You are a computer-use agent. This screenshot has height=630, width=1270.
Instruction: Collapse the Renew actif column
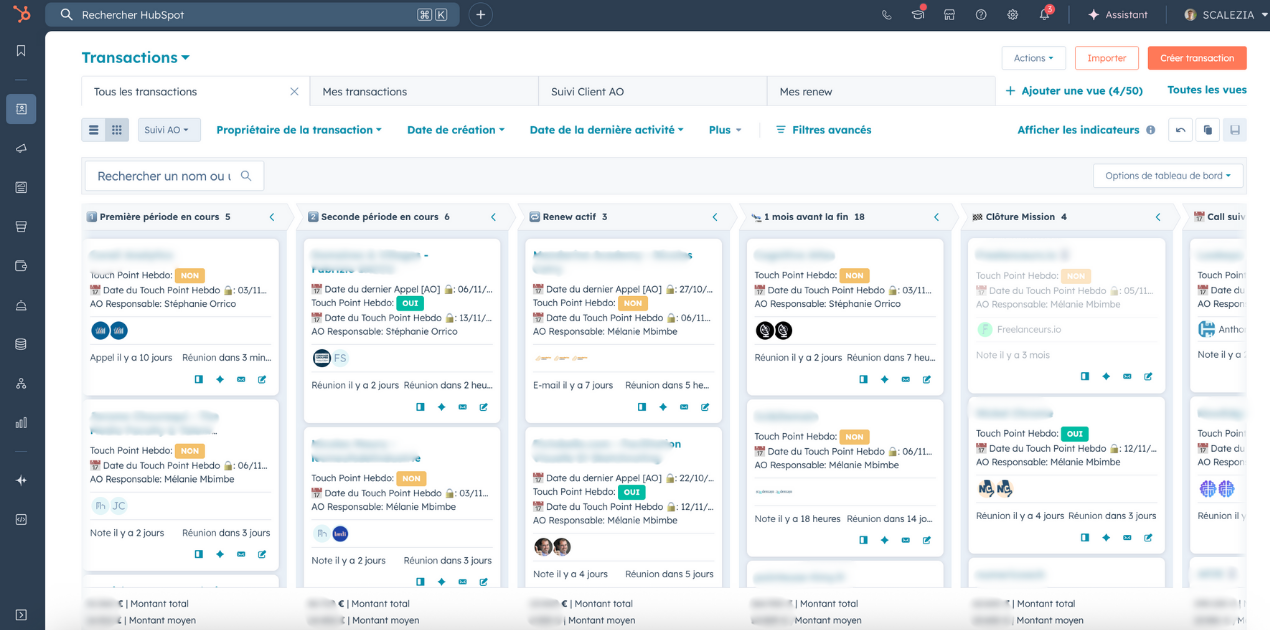[x=715, y=217]
